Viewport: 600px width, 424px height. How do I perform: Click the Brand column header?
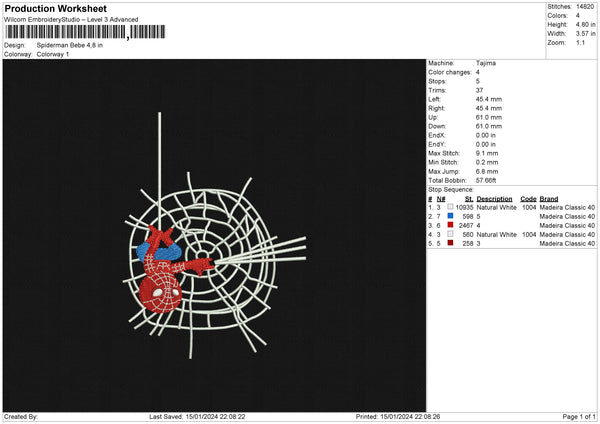point(549,199)
